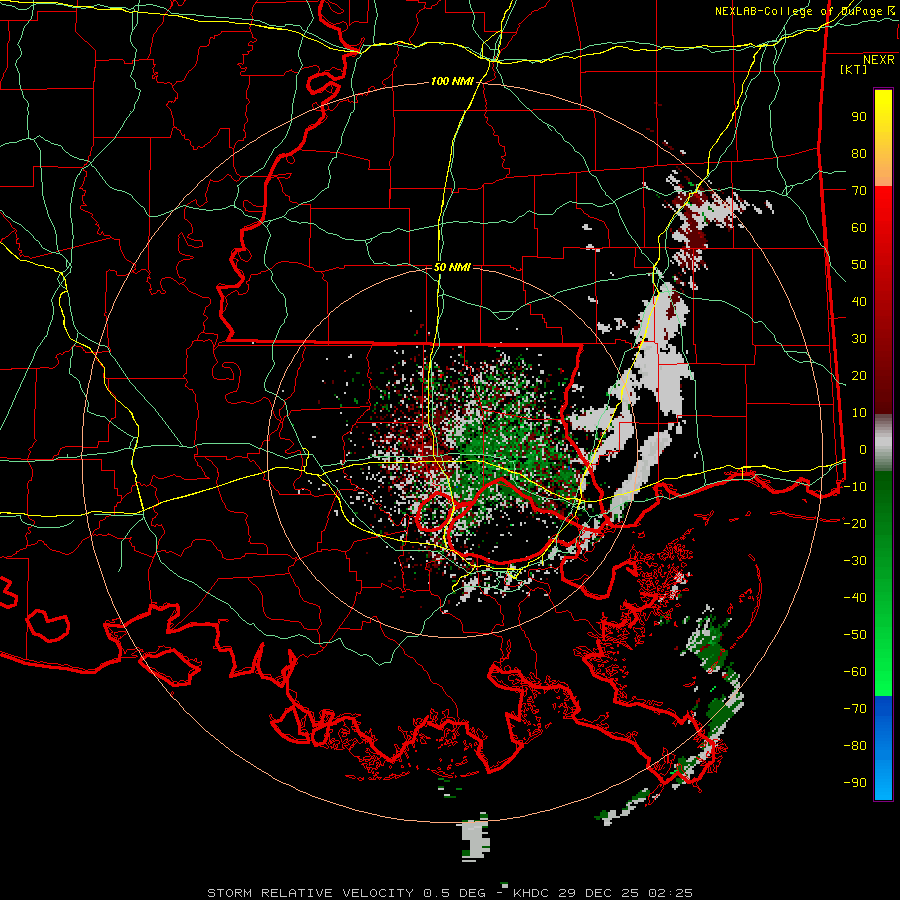Click the 100 NMI range ring label
This screenshot has height=900, width=900.
click(452, 82)
